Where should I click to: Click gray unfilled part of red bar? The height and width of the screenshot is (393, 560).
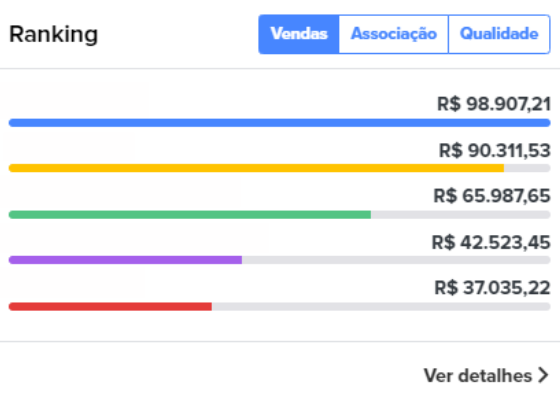click(x=381, y=307)
